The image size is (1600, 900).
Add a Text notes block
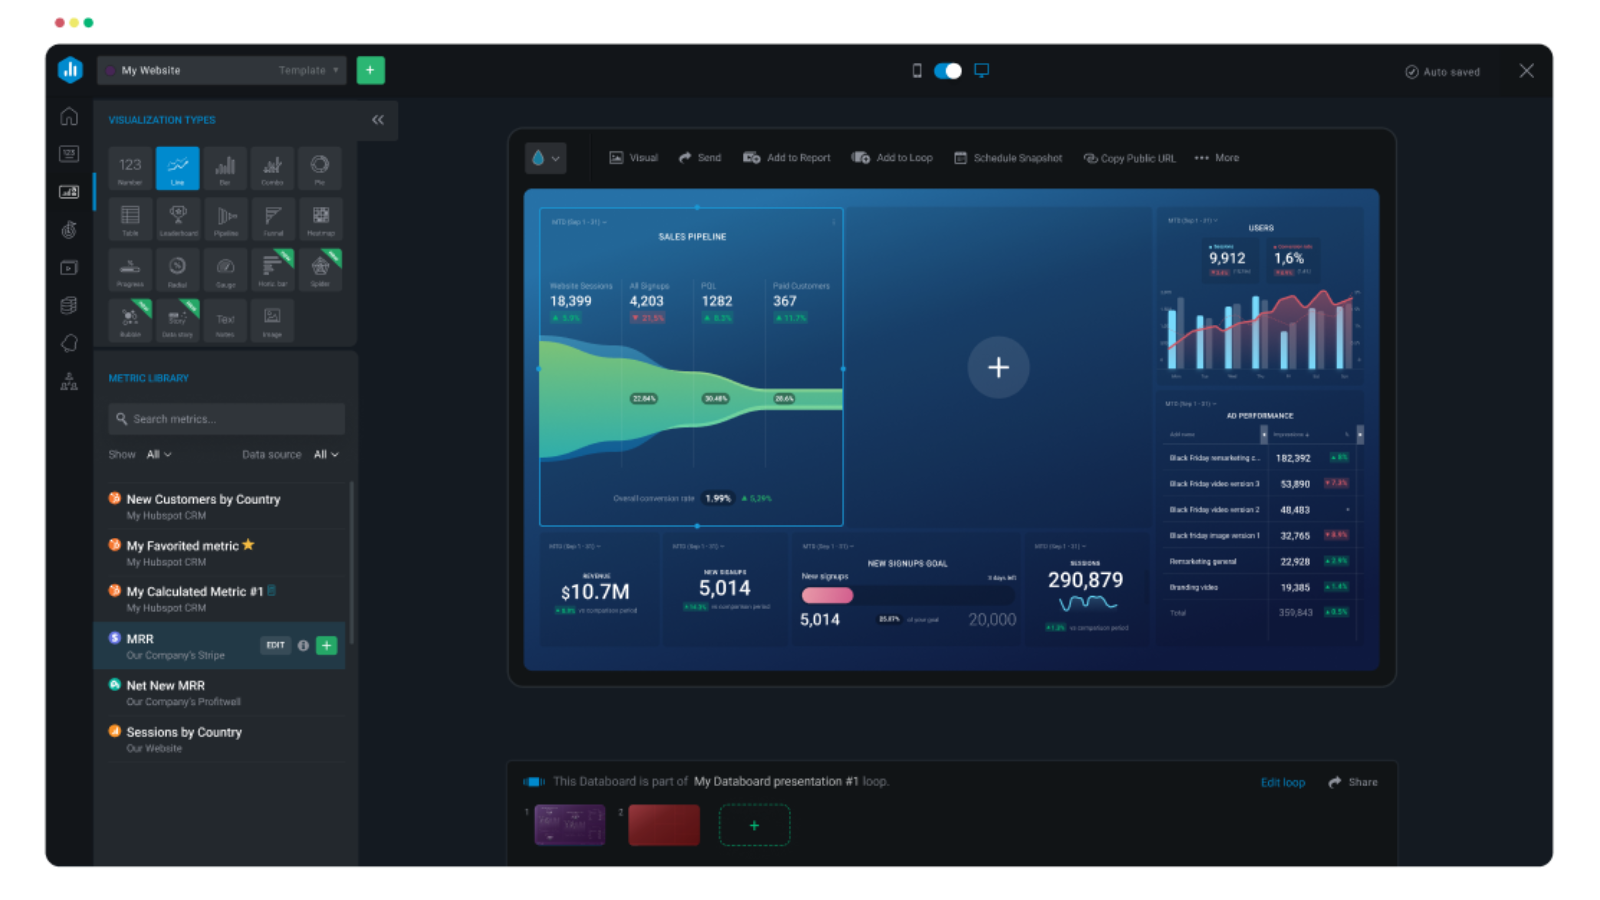point(225,321)
